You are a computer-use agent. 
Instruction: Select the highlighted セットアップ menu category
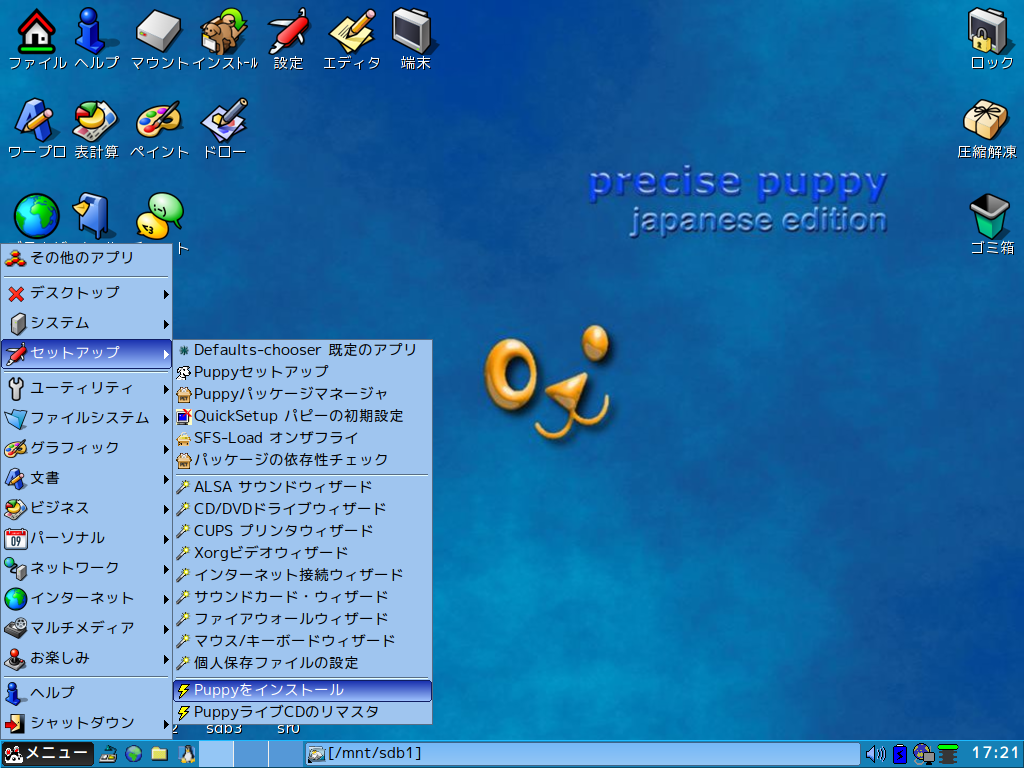(86, 353)
